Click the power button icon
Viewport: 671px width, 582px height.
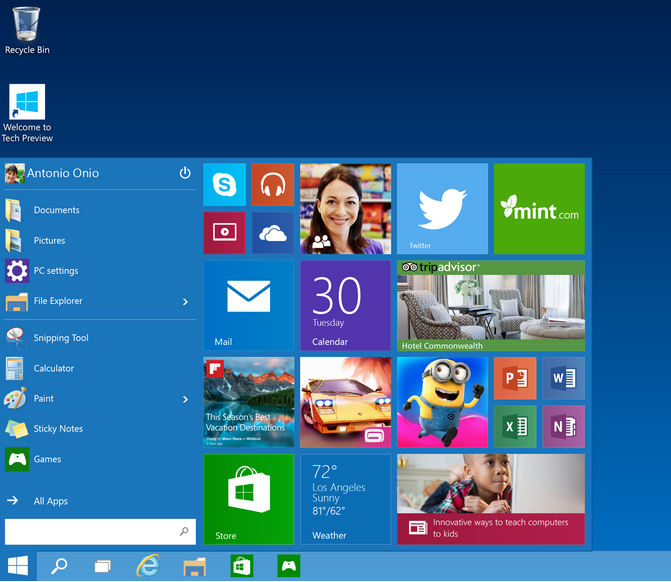[x=185, y=173]
